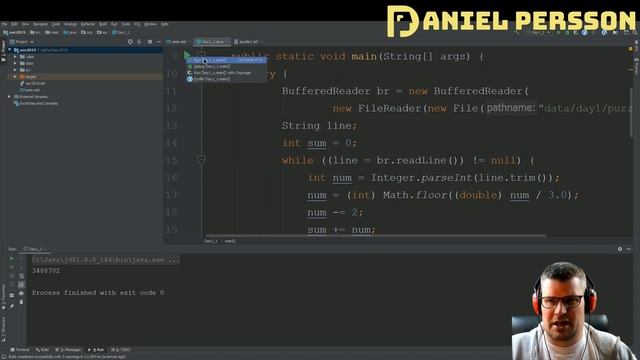
Task: Open the TODO tool window button
Action: tap(121, 350)
